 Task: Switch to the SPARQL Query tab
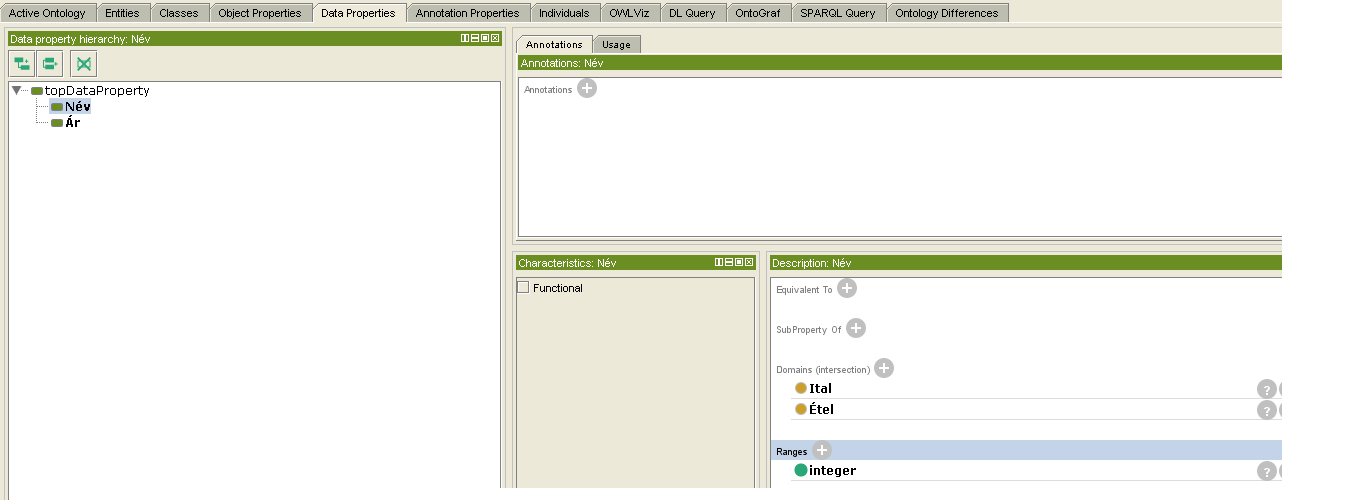coord(837,13)
